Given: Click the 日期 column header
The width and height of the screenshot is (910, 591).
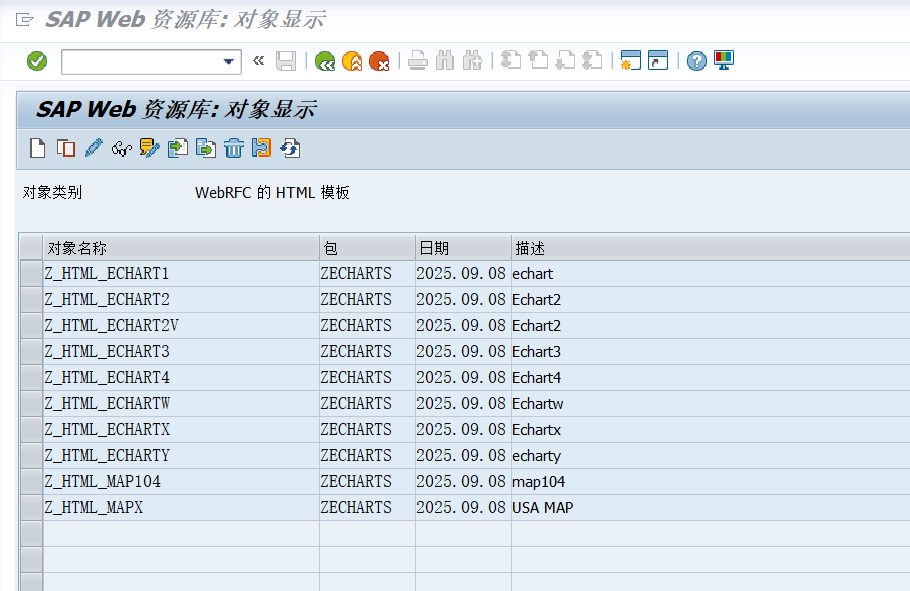Looking at the screenshot, I should (463, 248).
